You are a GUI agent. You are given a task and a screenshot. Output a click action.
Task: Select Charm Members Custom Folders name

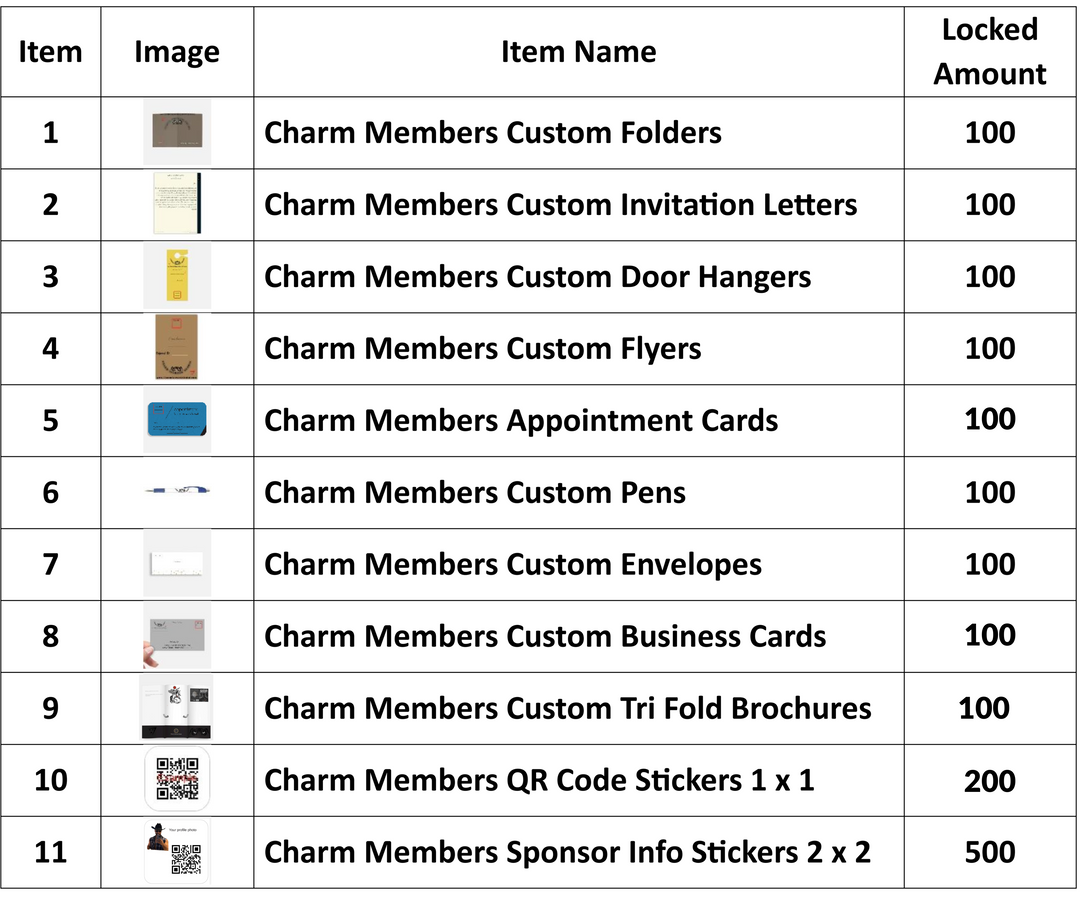coord(492,133)
